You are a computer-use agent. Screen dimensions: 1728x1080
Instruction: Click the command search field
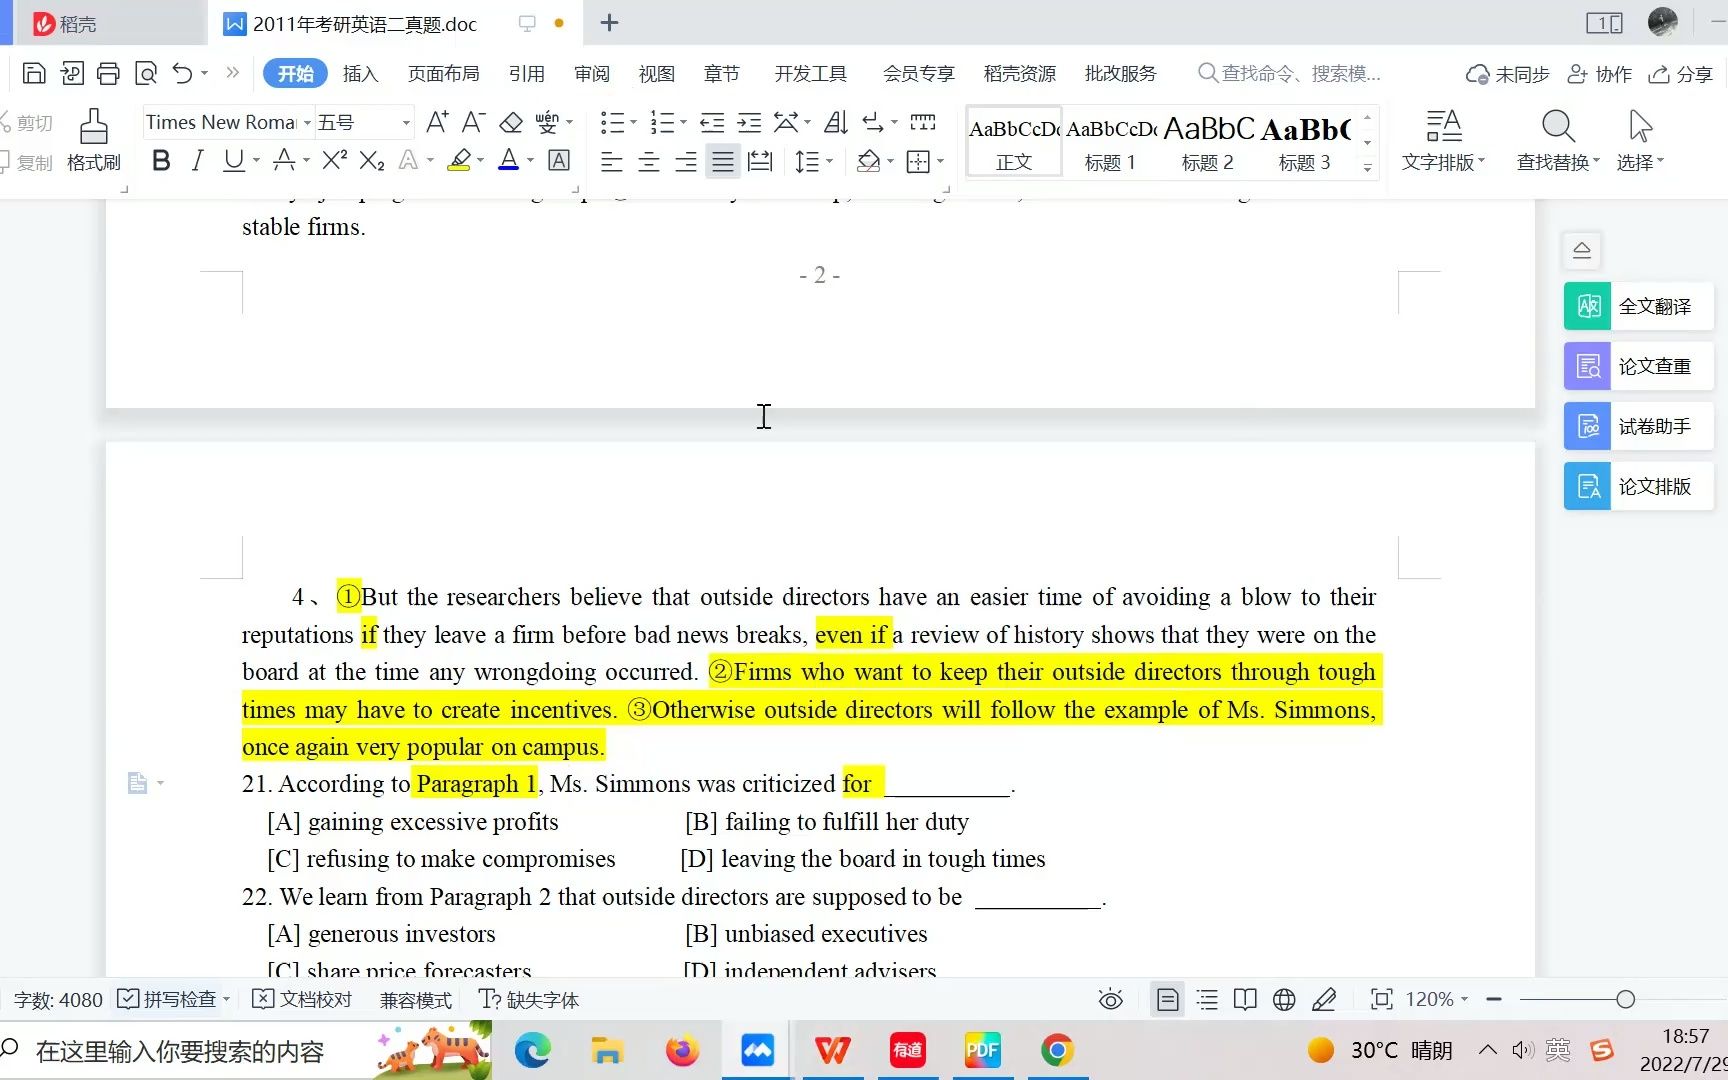pyautogui.click(x=1290, y=73)
